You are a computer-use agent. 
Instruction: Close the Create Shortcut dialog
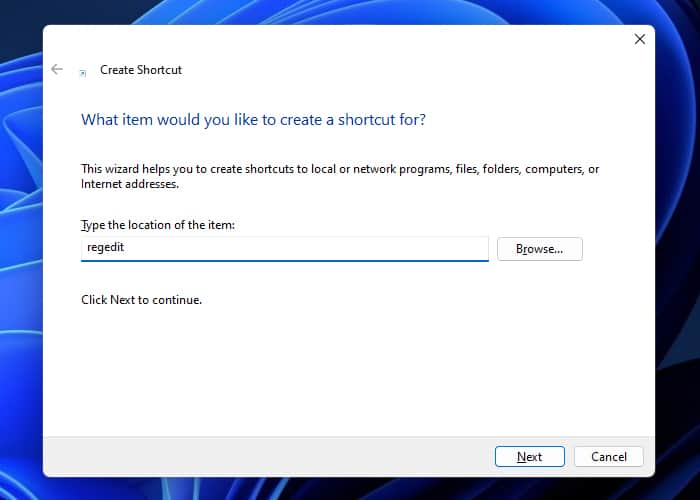[x=640, y=39]
